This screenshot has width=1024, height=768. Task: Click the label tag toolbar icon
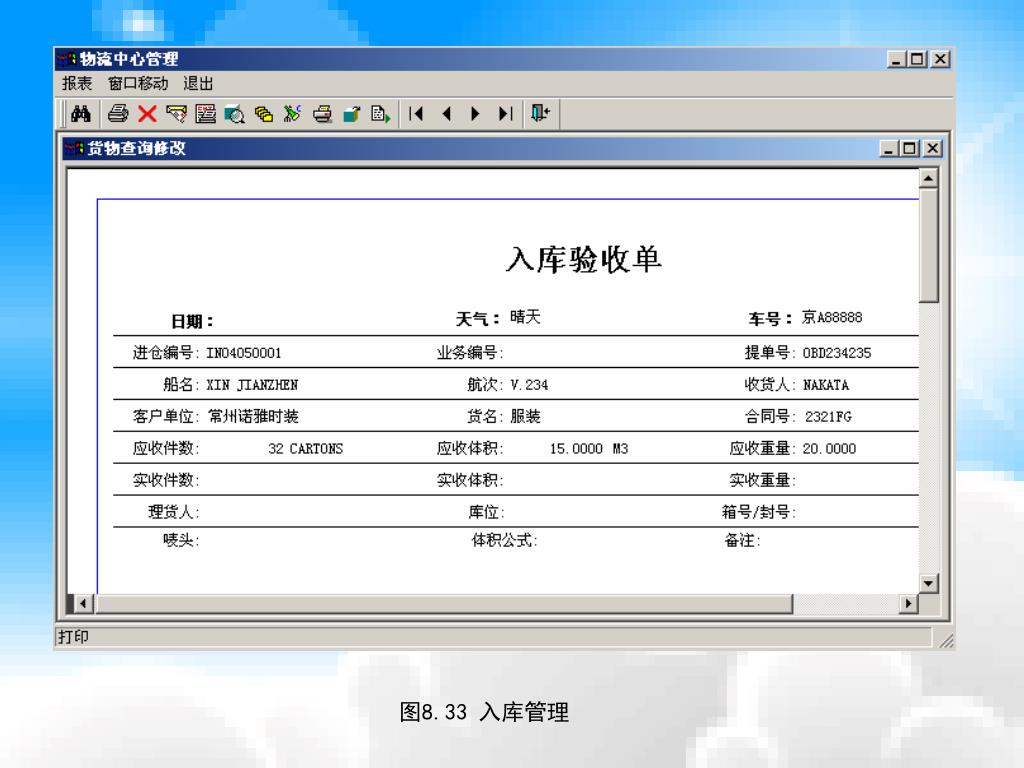point(176,114)
